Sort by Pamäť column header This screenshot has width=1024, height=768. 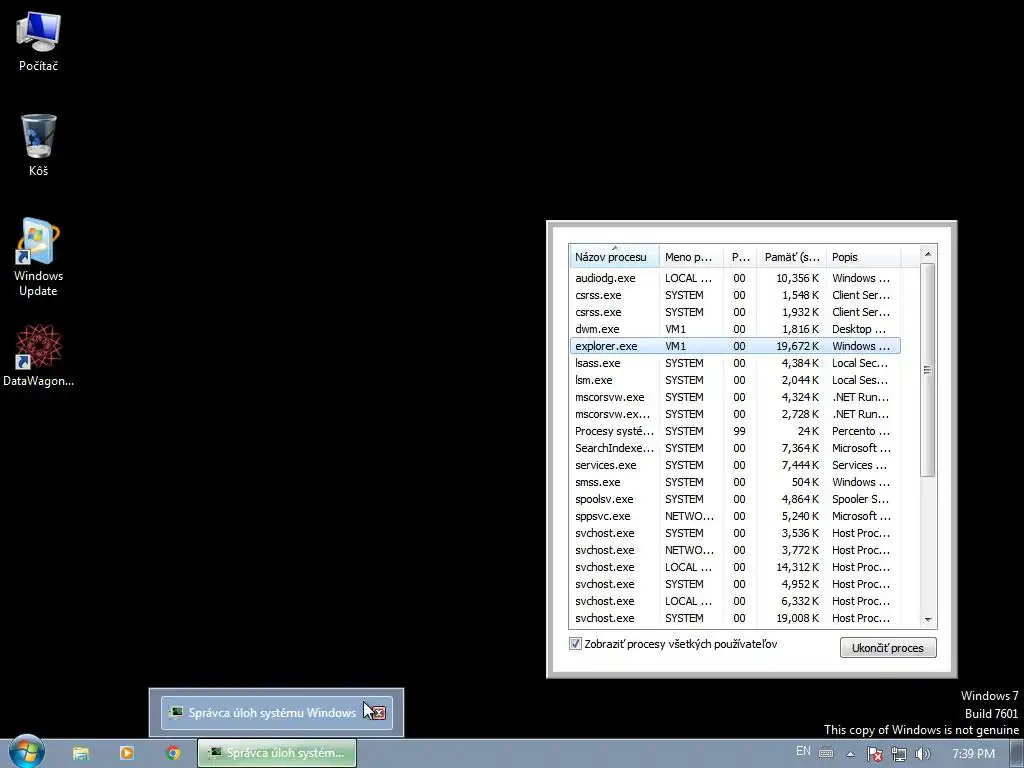point(792,257)
